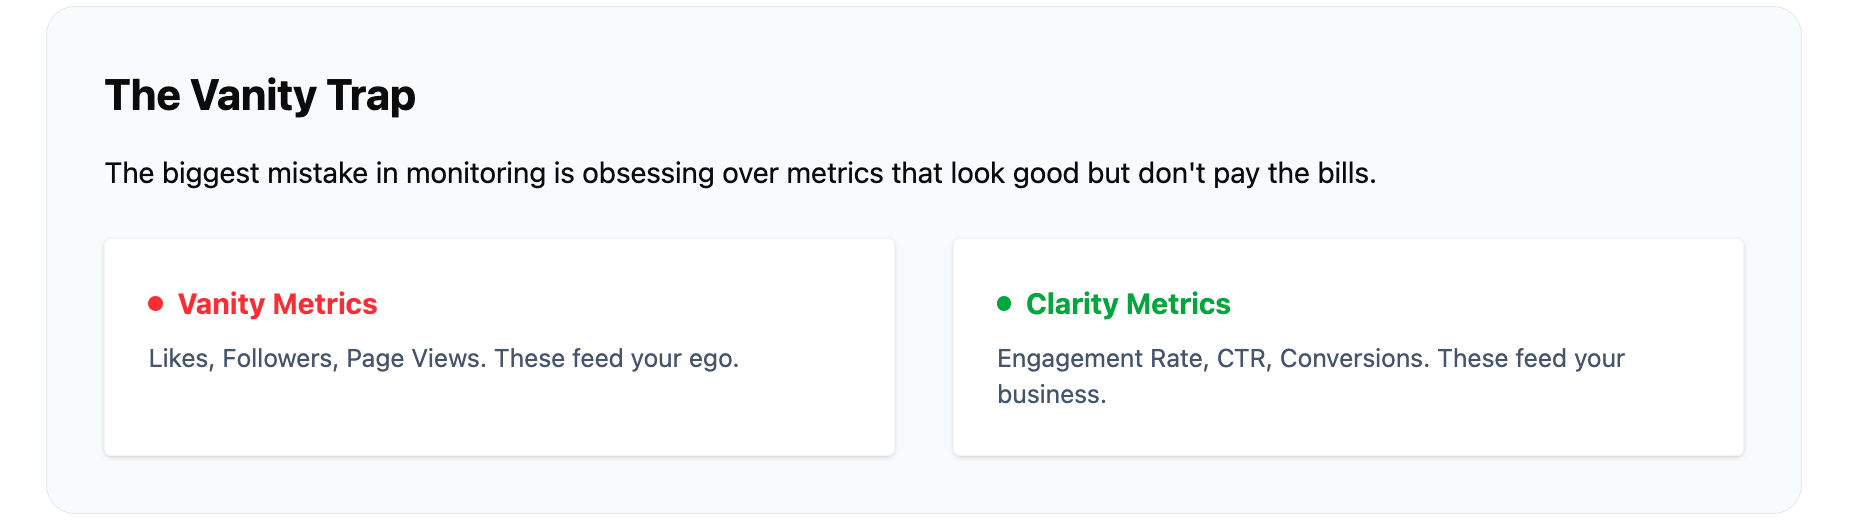This screenshot has height=522, width=1862.
Task: Click the green dot beside Clarity Metrics
Action: point(1004,304)
